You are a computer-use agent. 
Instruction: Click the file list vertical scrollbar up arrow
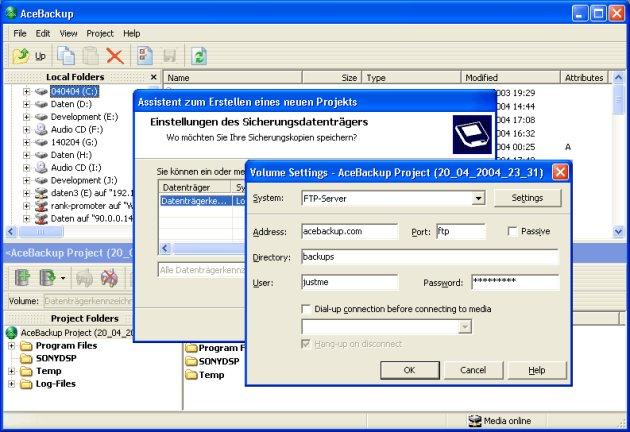coord(618,77)
